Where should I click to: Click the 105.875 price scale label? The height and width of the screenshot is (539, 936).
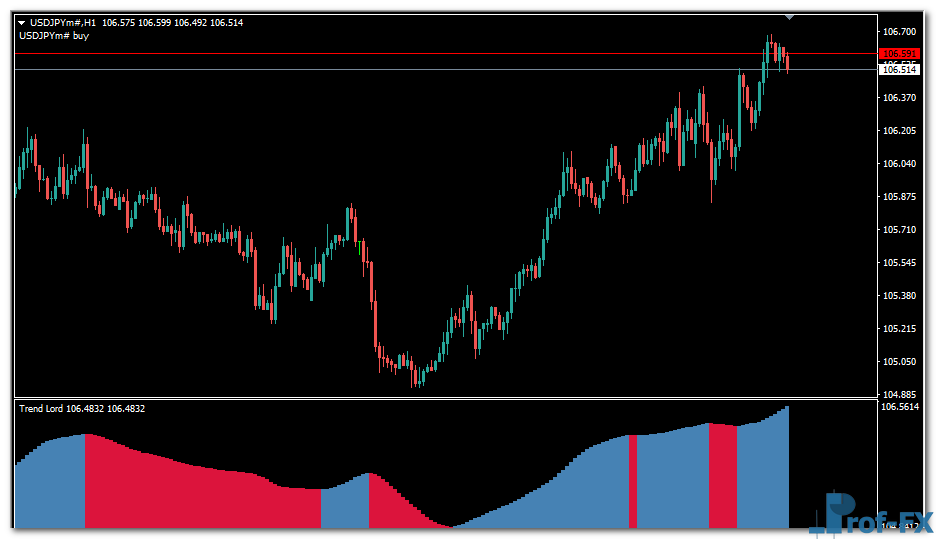coord(899,197)
